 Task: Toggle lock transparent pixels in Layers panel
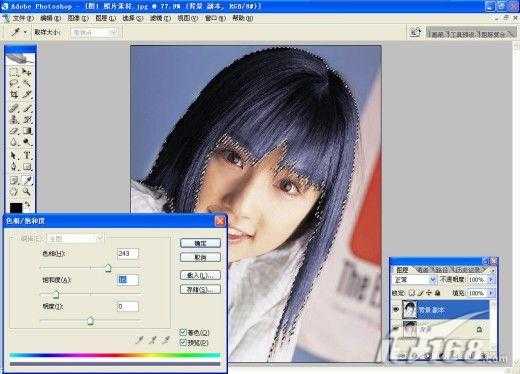(x=412, y=293)
